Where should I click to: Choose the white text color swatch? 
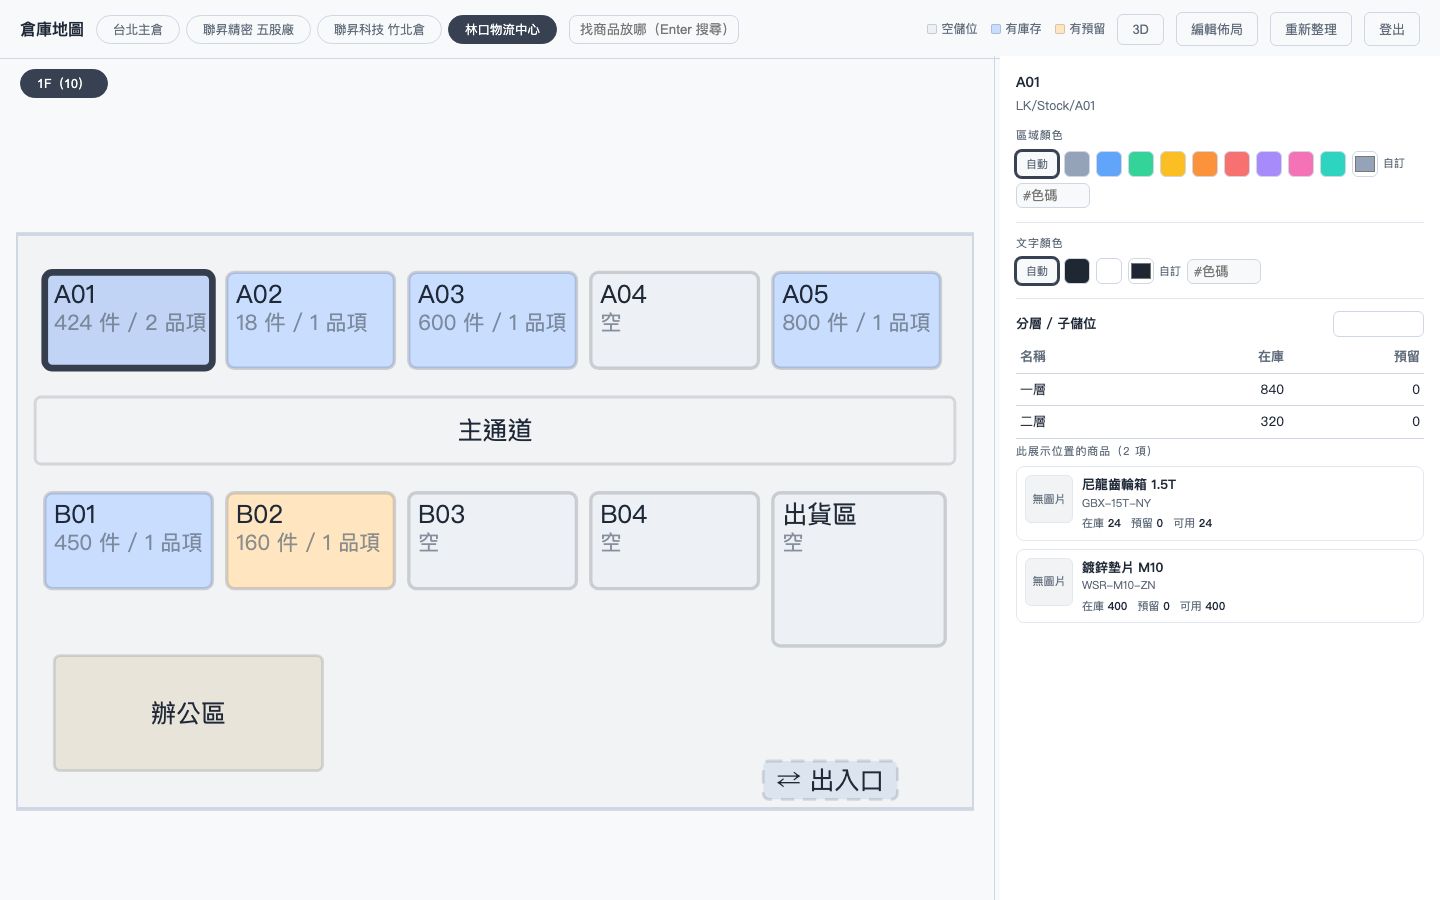(1109, 271)
